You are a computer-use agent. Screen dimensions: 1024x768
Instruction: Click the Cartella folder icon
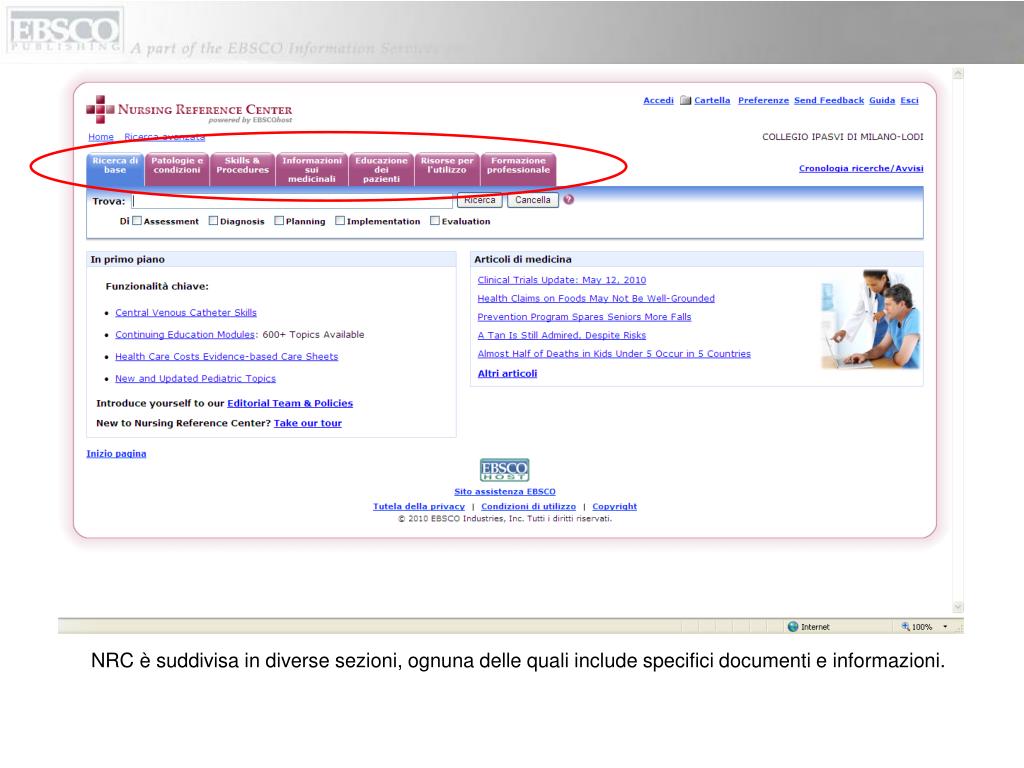pyautogui.click(x=685, y=101)
